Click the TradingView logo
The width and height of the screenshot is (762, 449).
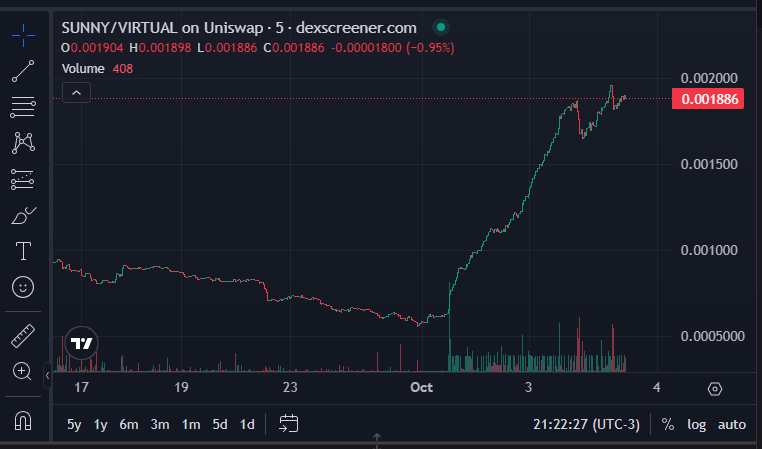coord(81,343)
